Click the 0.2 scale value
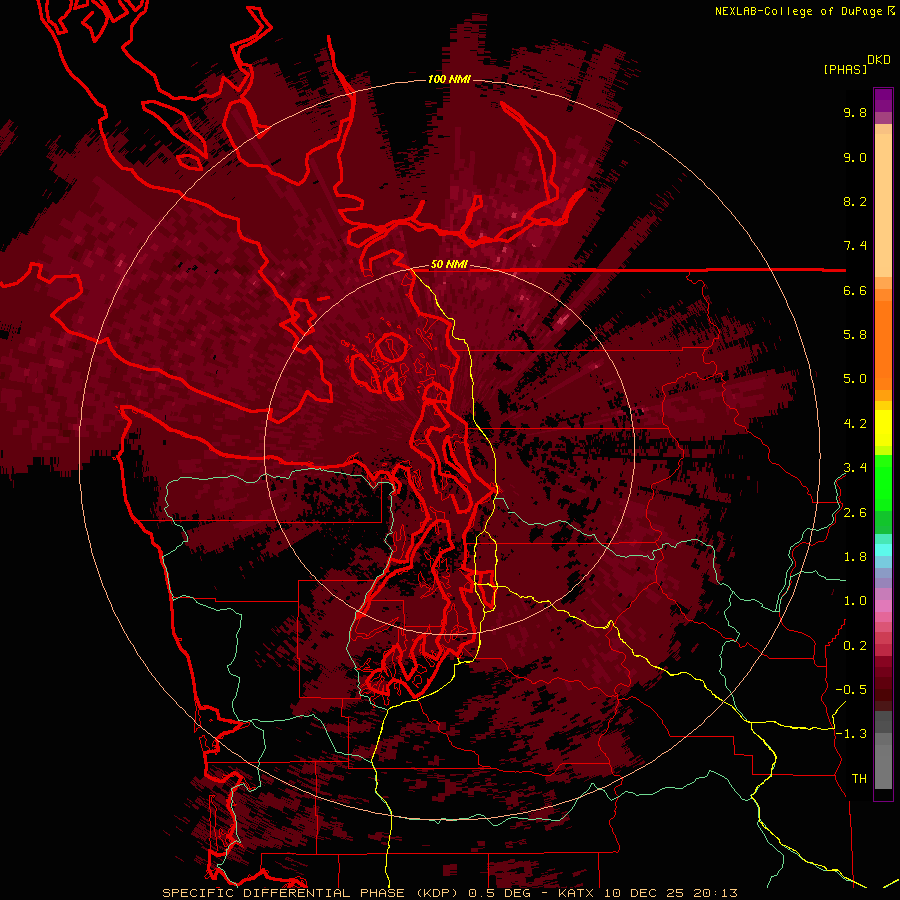Screen dimensions: 900x900 click(855, 646)
